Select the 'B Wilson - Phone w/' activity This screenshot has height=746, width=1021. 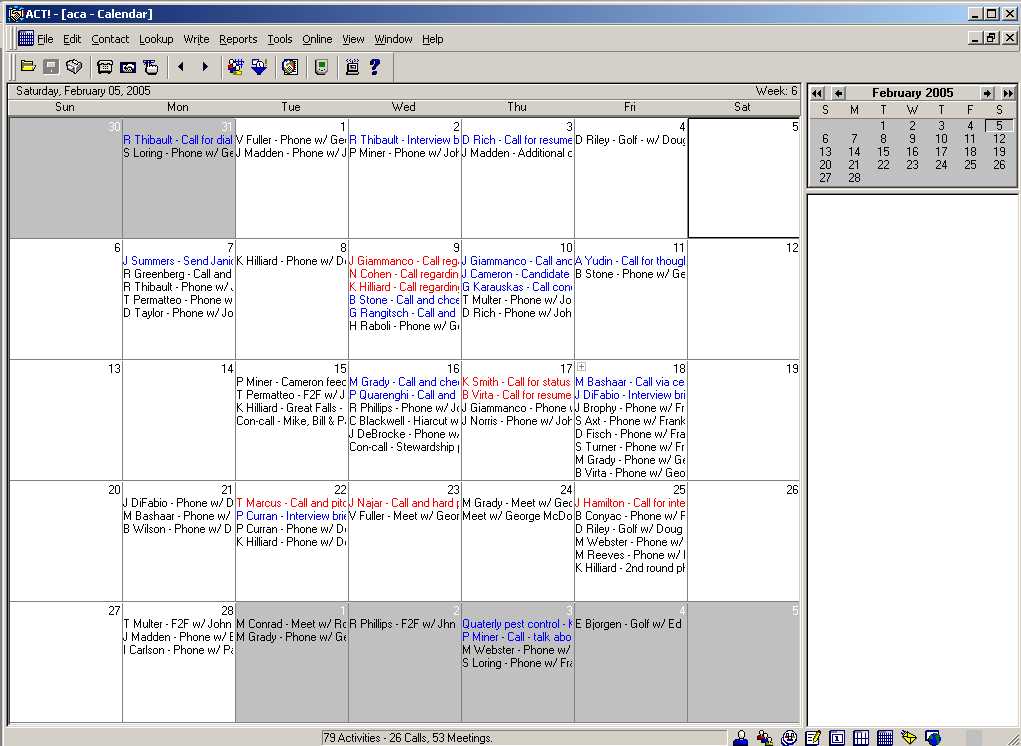(x=178, y=529)
